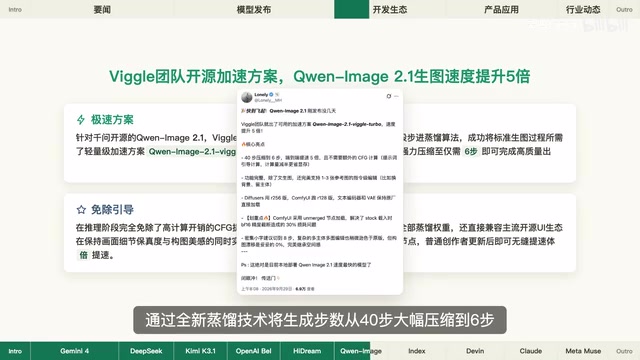640x360 pixels.
Task: Jump to the Gemini 4 chapter
Action: tap(74, 351)
